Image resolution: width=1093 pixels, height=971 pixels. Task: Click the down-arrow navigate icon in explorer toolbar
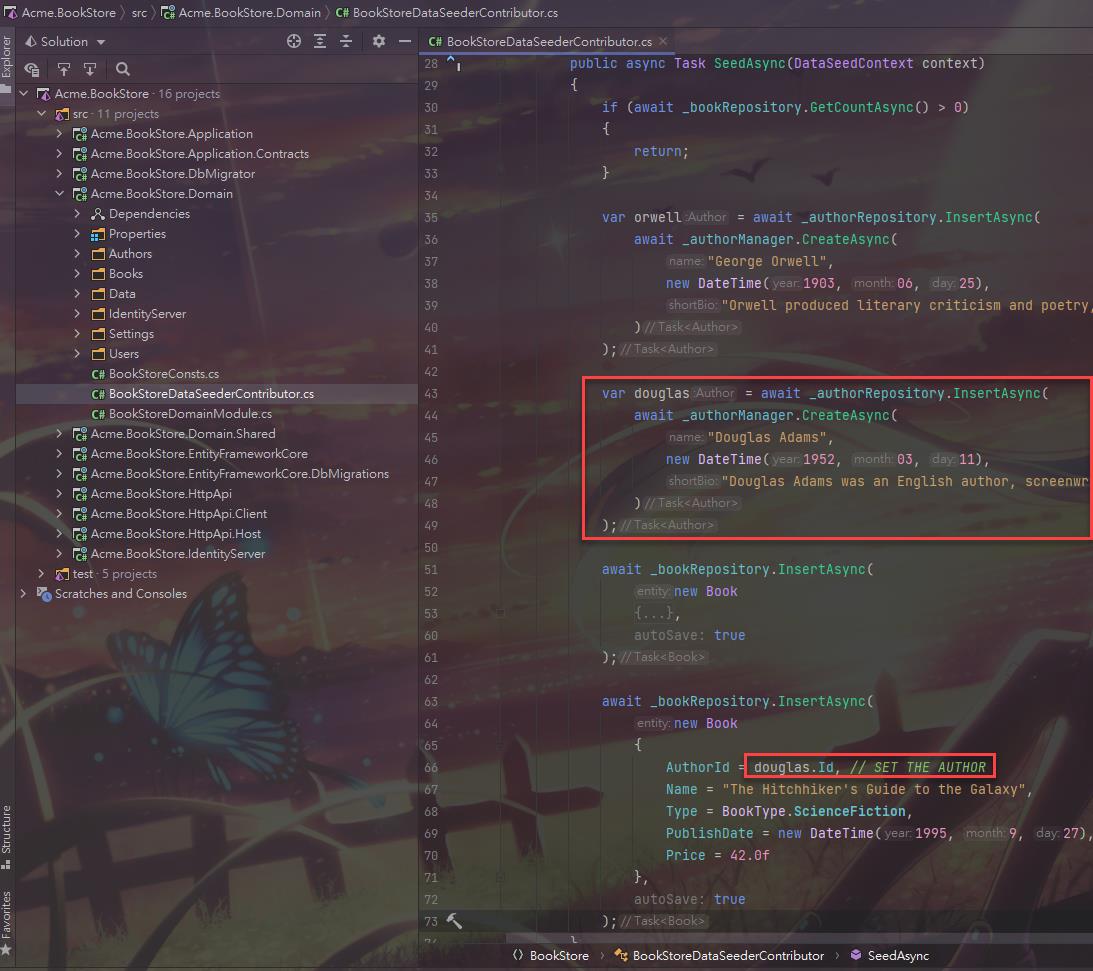point(89,69)
